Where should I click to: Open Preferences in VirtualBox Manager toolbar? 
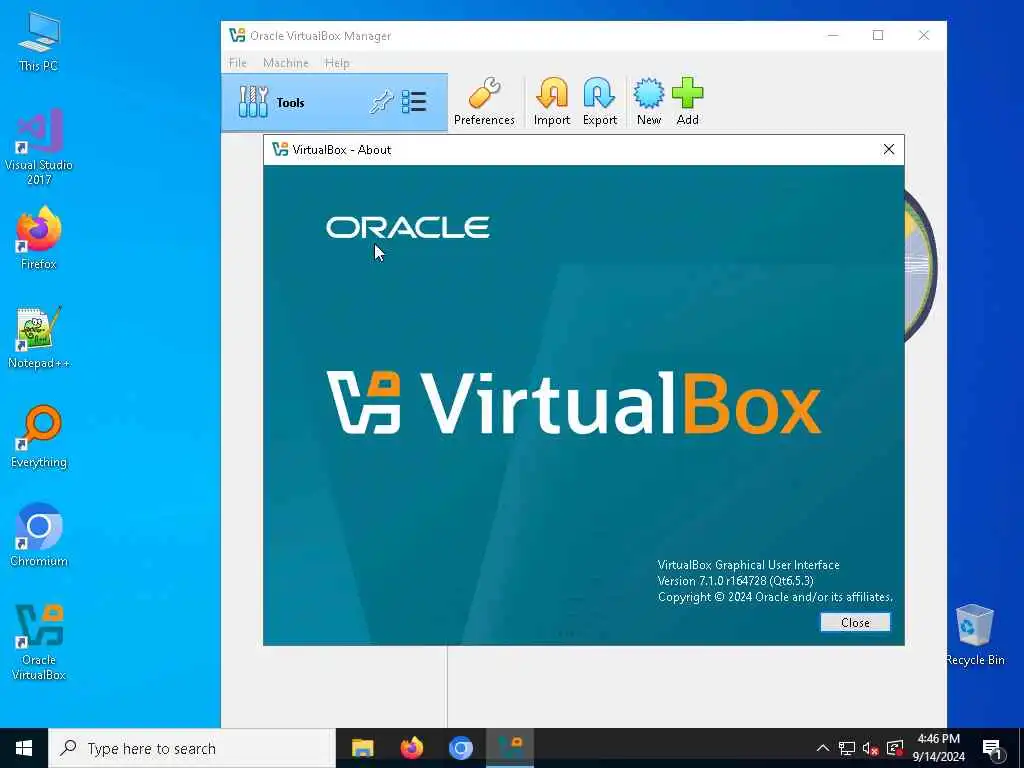click(484, 102)
